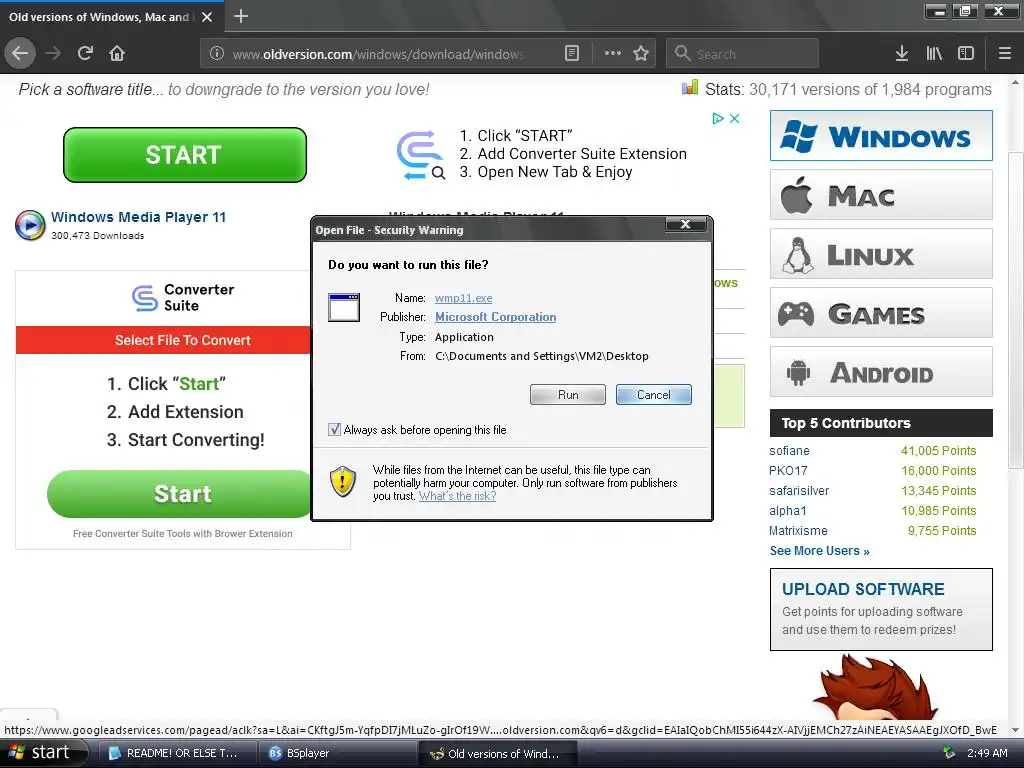Close the top ad with the X icon
Image resolution: width=1024 pixels, height=768 pixels.
click(x=735, y=118)
